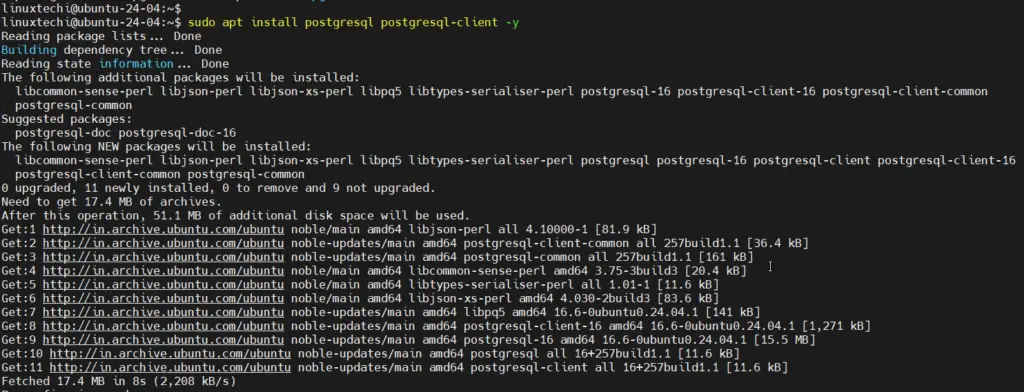The width and height of the screenshot is (1024, 392).
Task: Click the 'Need to get 17.4 MB' line
Action: pos(111,202)
